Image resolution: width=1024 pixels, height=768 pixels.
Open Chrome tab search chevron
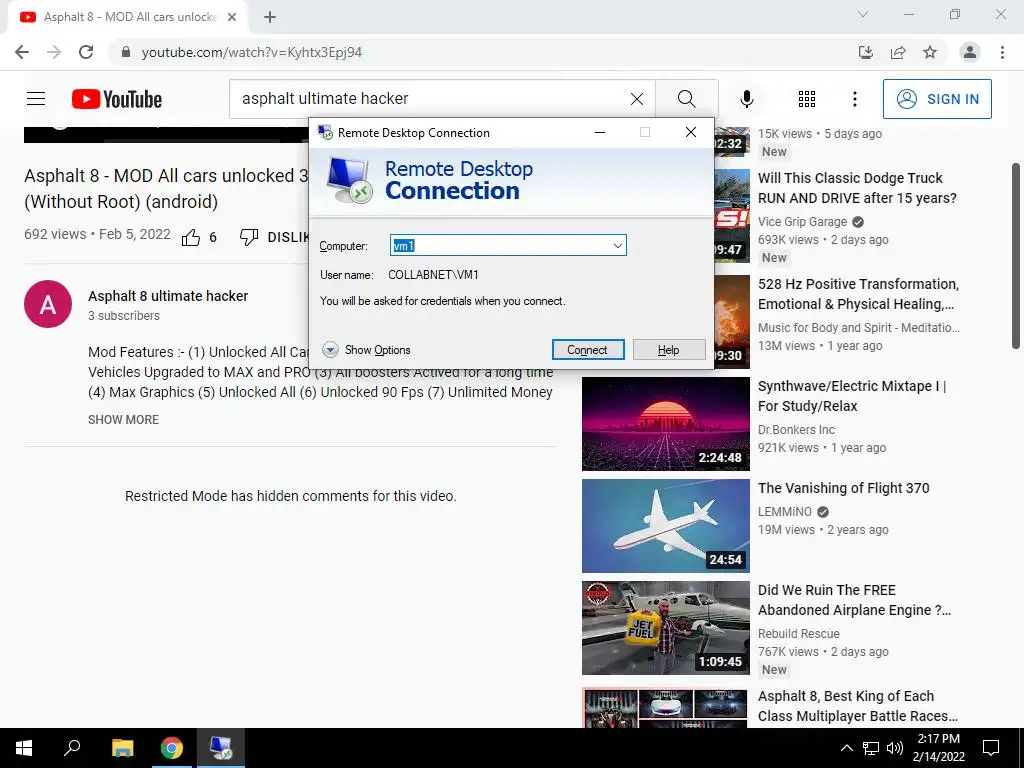(x=863, y=14)
